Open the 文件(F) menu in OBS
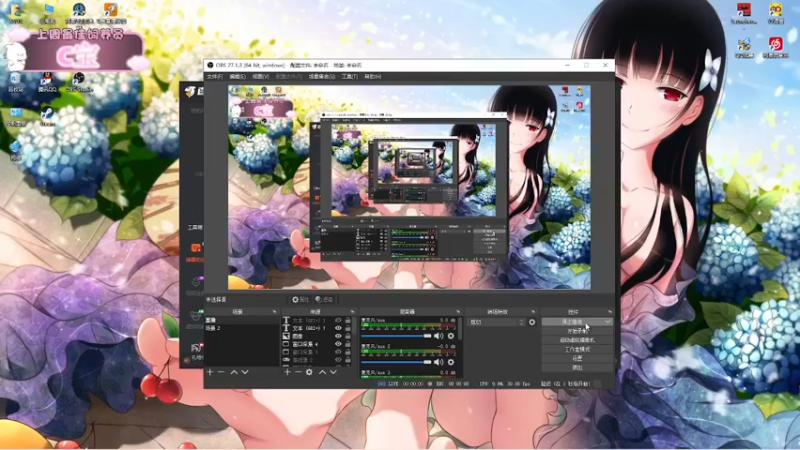 (x=214, y=77)
